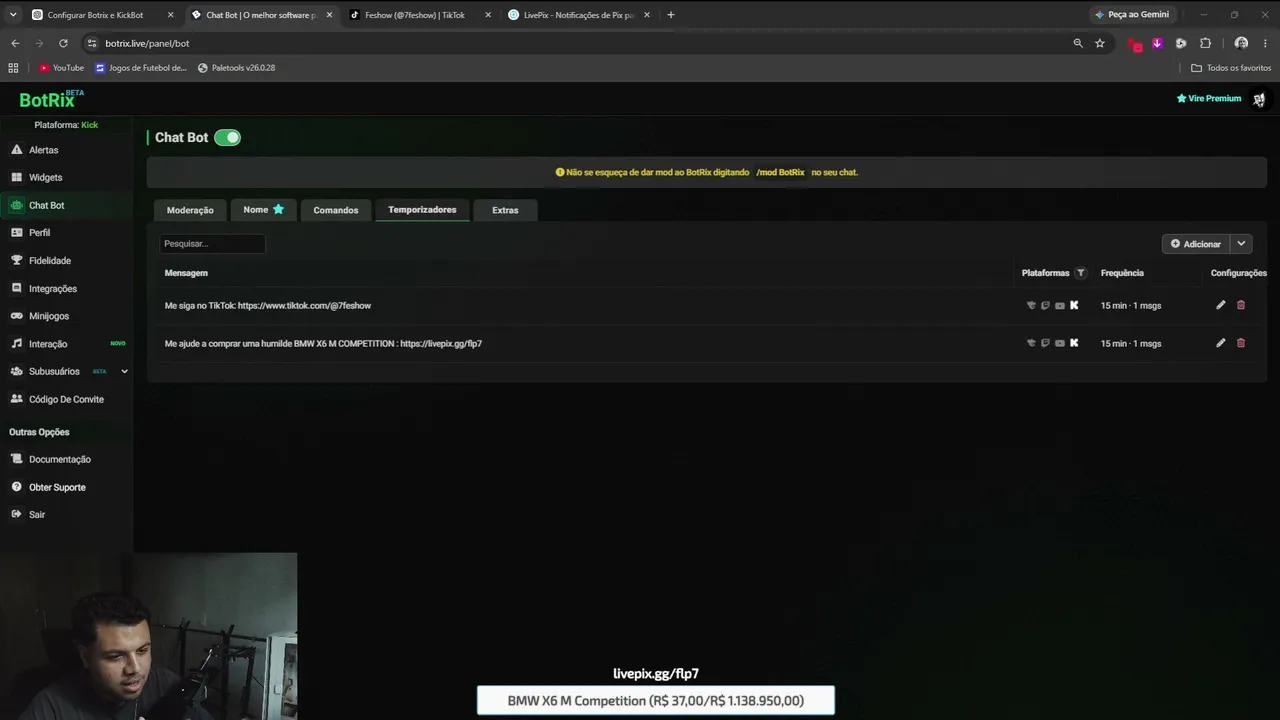Open the Paletools v26.0.28 bookmark
The height and width of the screenshot is (720, 1280).
(237, 68)
